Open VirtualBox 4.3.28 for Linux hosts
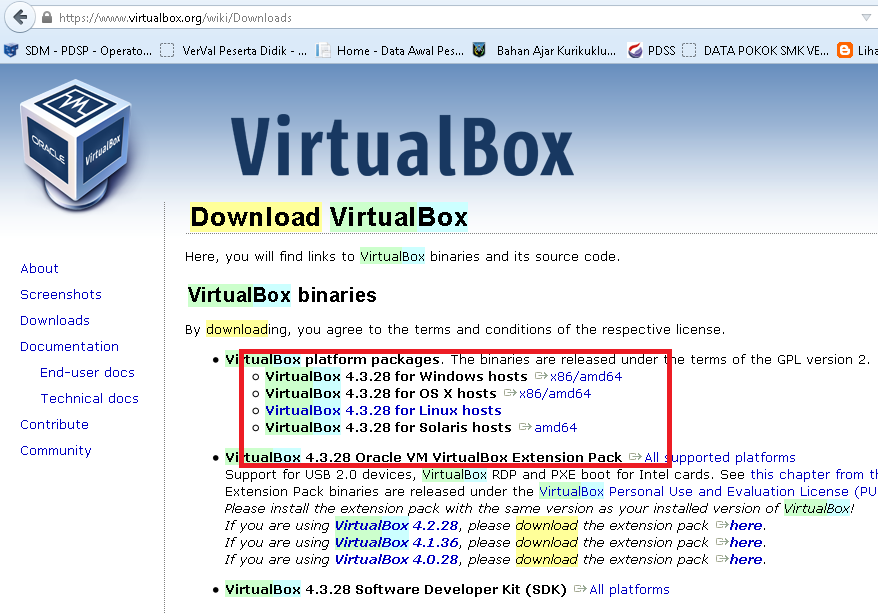Image resolution: width=878 pixels, height=614 pixels. click(383, 410)
